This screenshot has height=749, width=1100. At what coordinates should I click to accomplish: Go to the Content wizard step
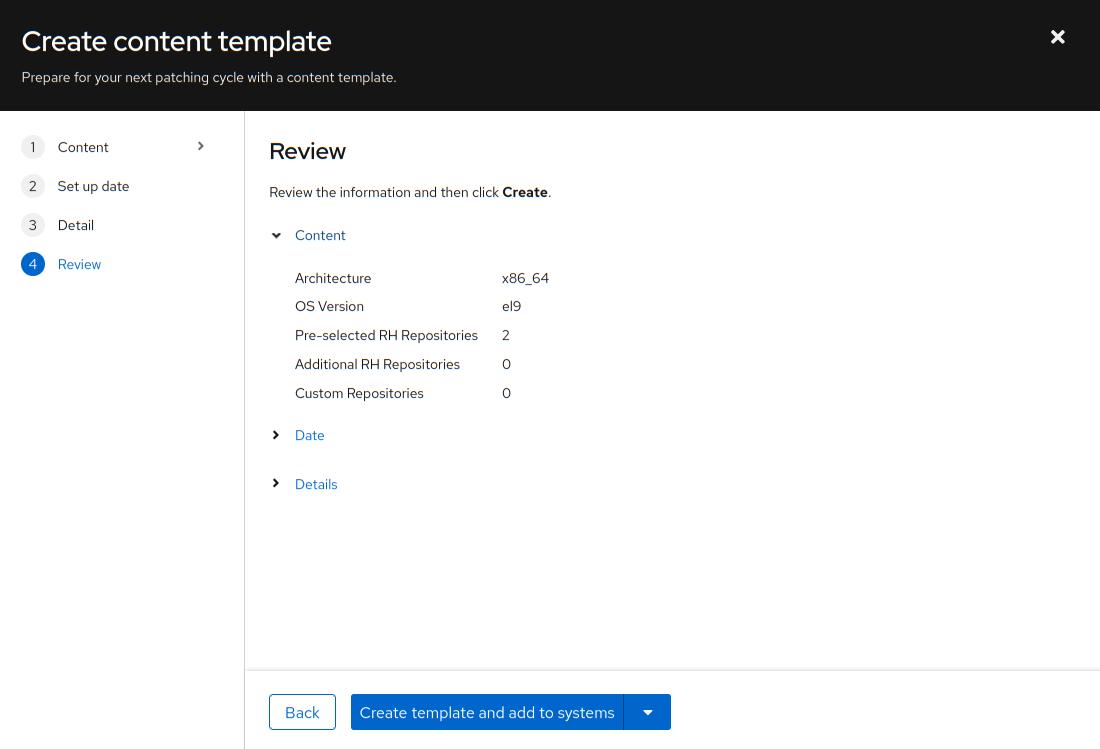[83, 147]
